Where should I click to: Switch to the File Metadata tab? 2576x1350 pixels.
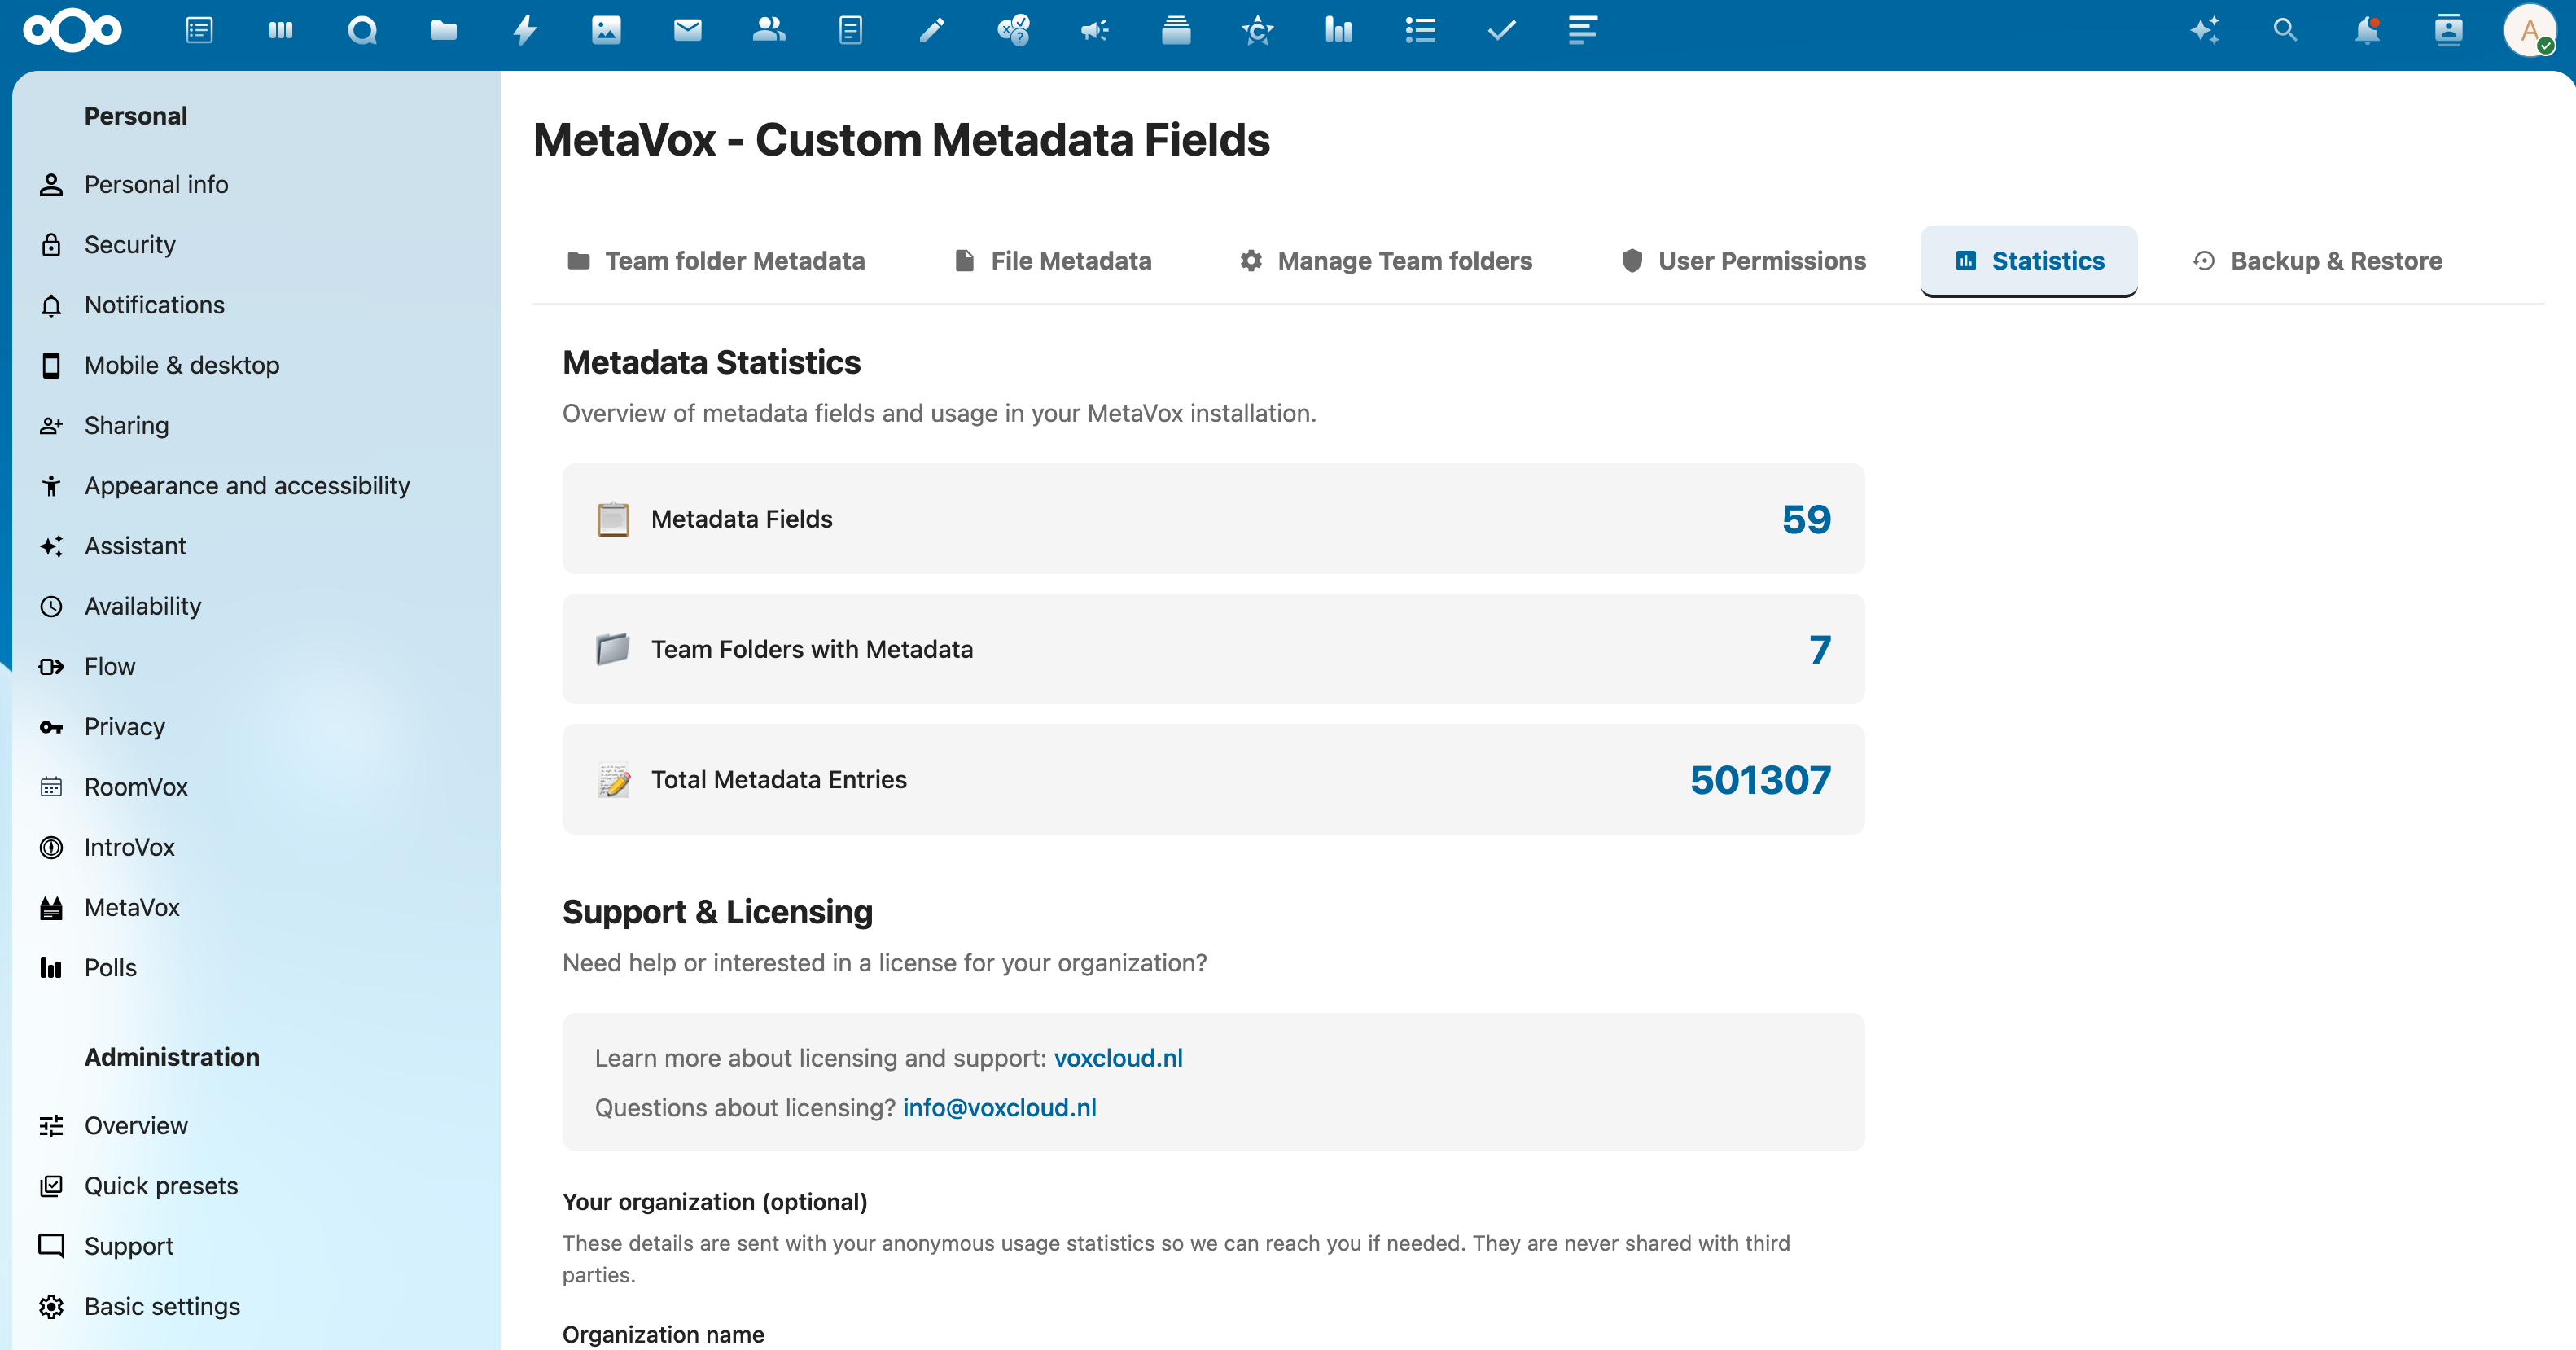(x=1053, y=261)
